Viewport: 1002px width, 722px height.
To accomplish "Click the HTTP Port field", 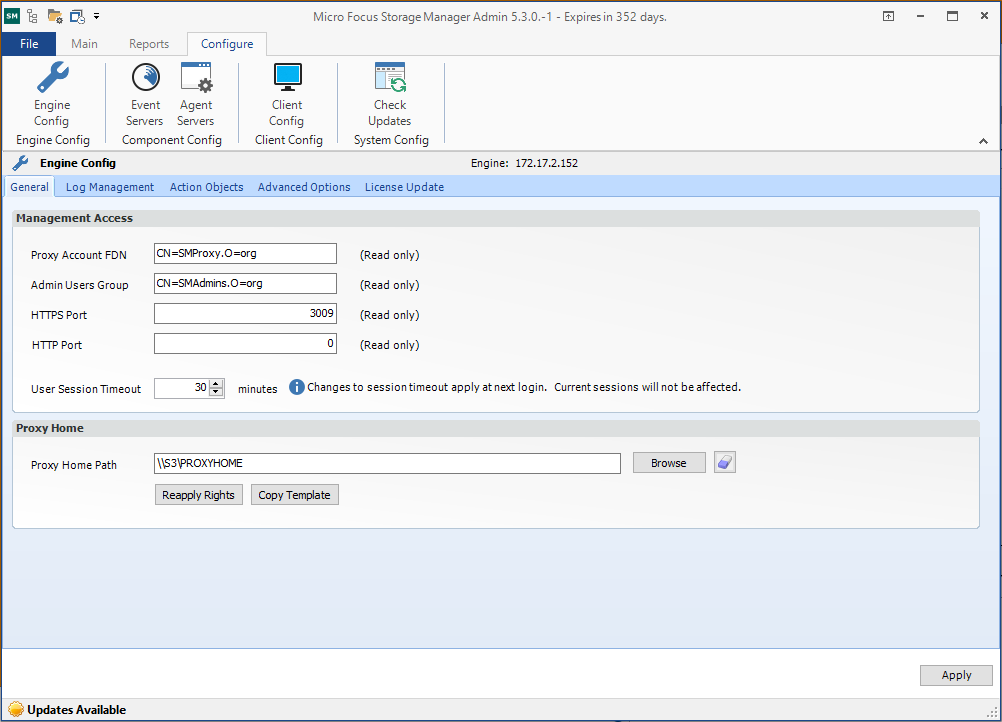I will pyautogui.click(x=245, y=343).
